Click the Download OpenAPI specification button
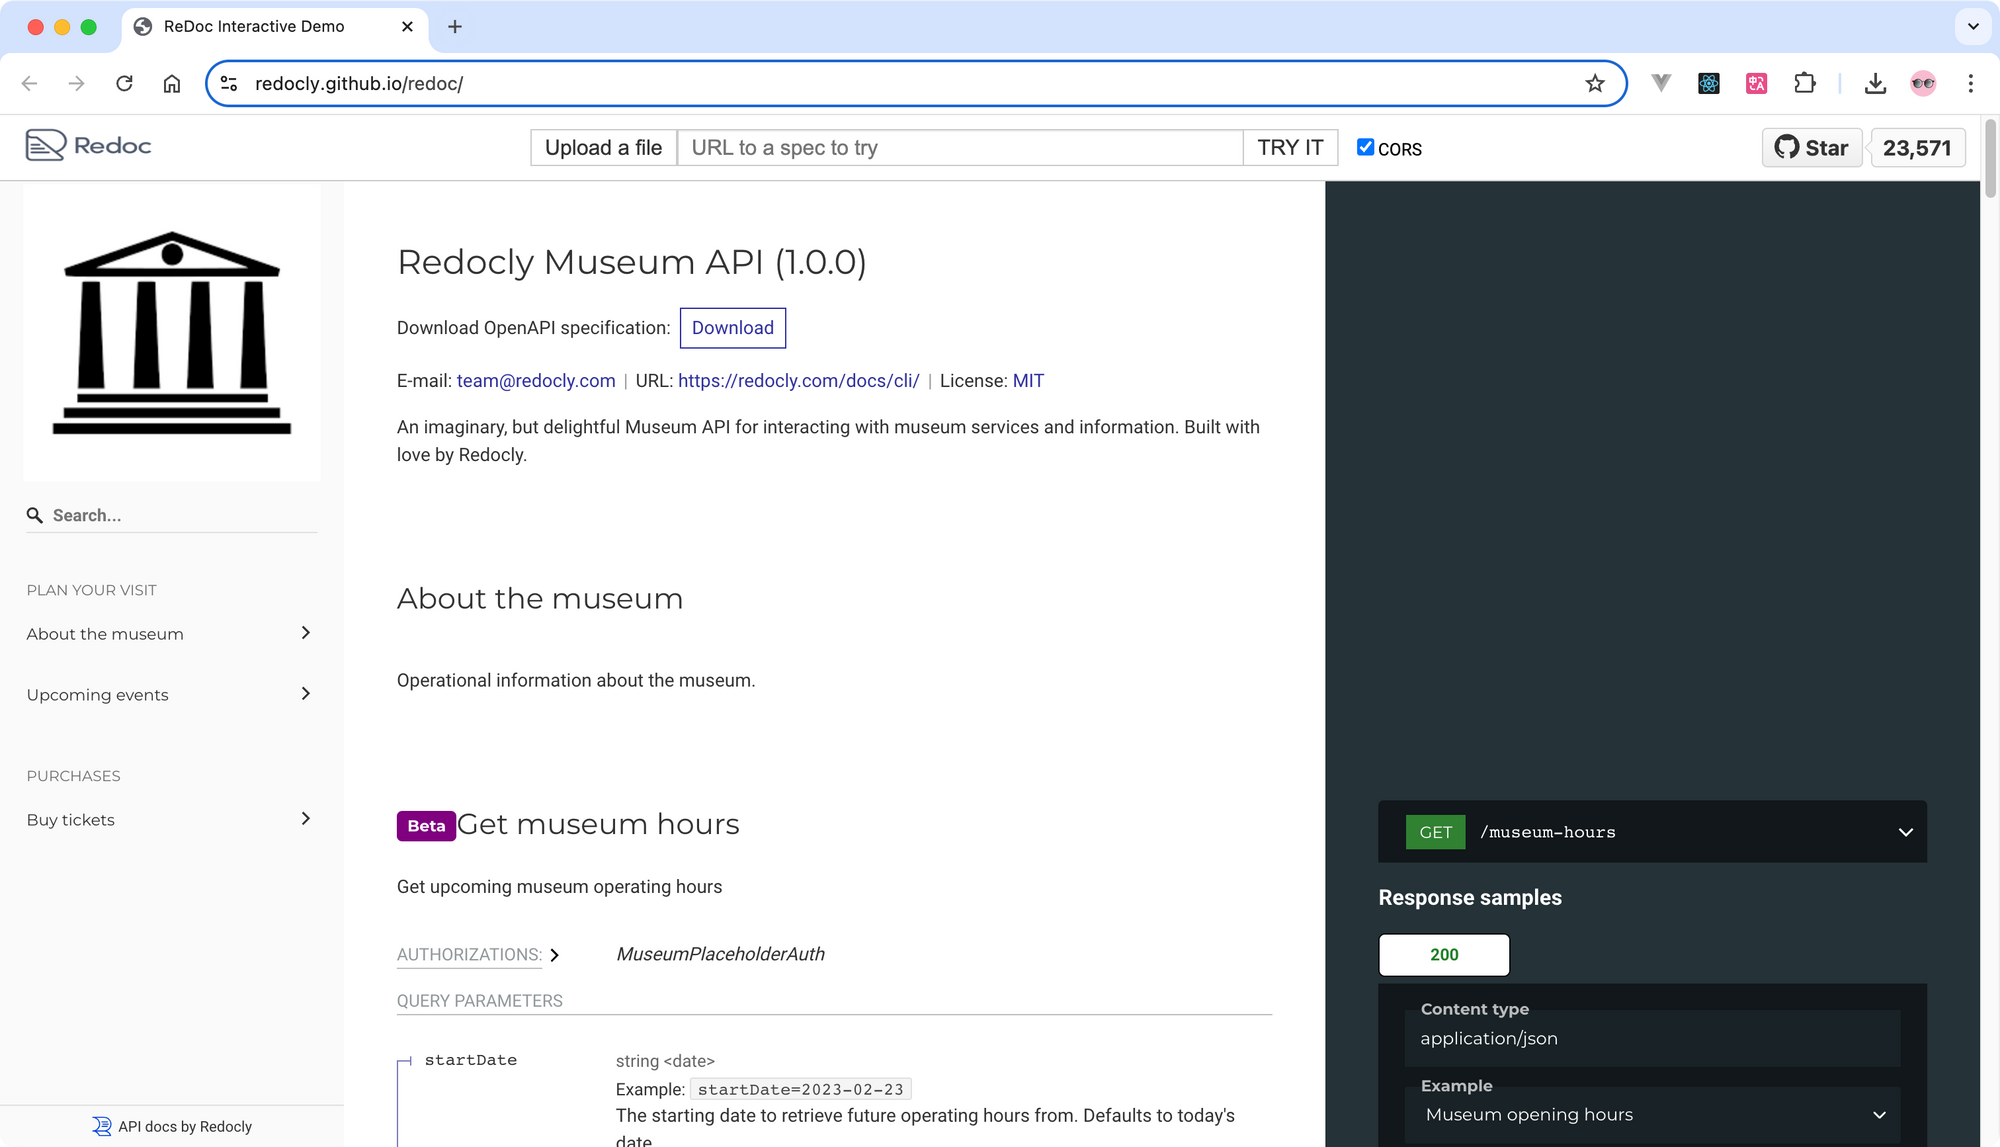Image resolution: width=2000 pixels, height=1147 pixels. pos(731,327)
